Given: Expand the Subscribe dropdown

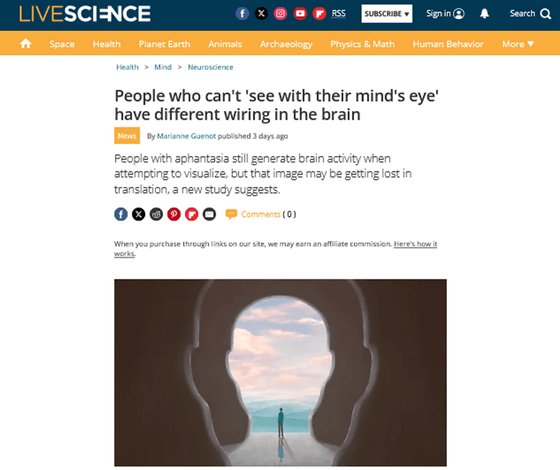Looking at the screenshot, I should pos(387,14).
